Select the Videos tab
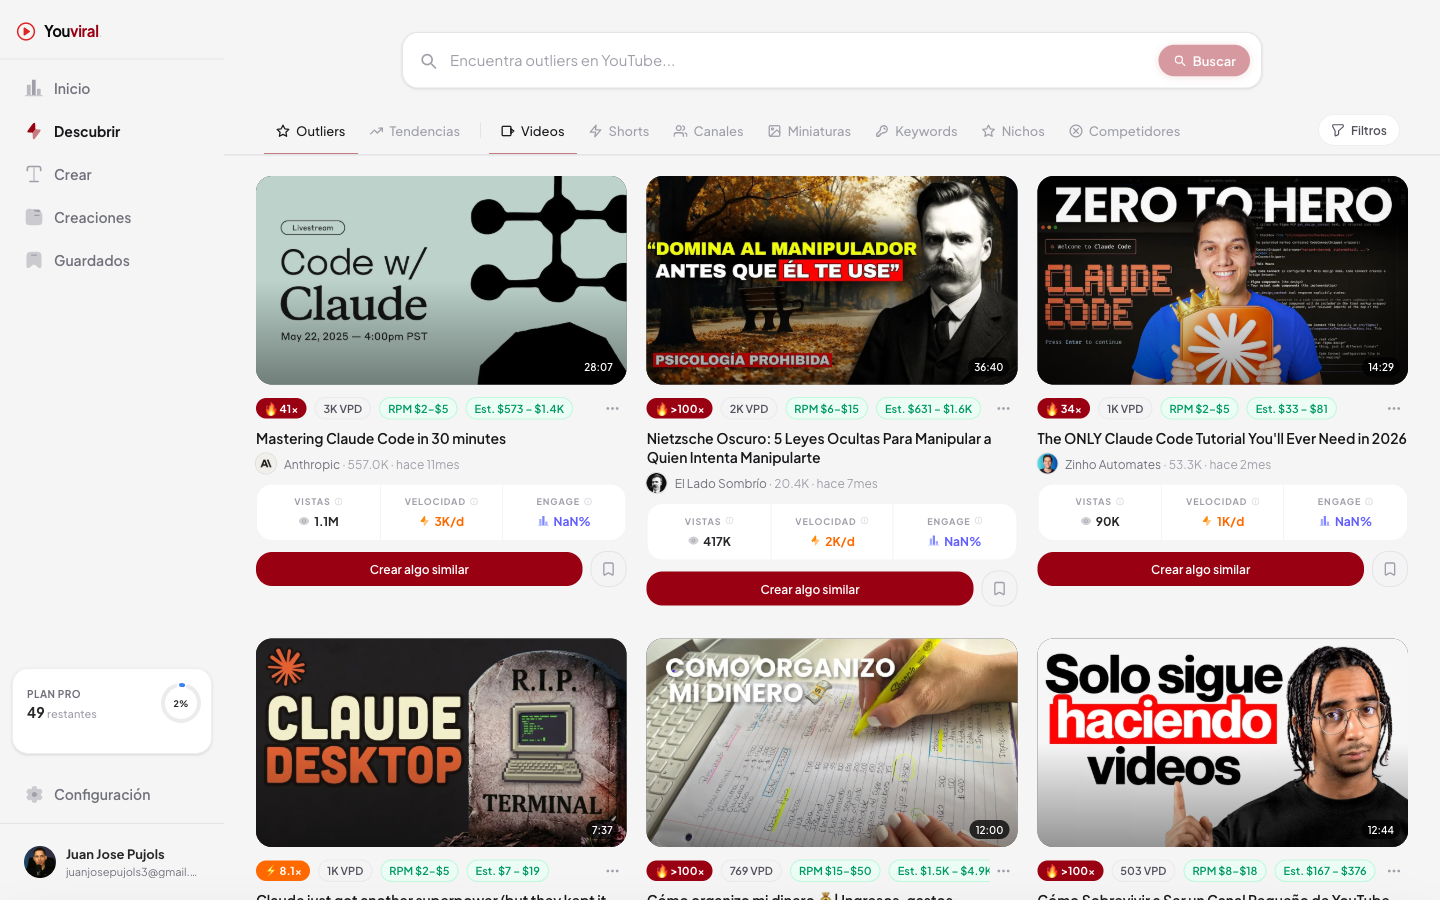The height and width of the screenshot is (900, 1440). pyautogui.click(x=533, y=131)
